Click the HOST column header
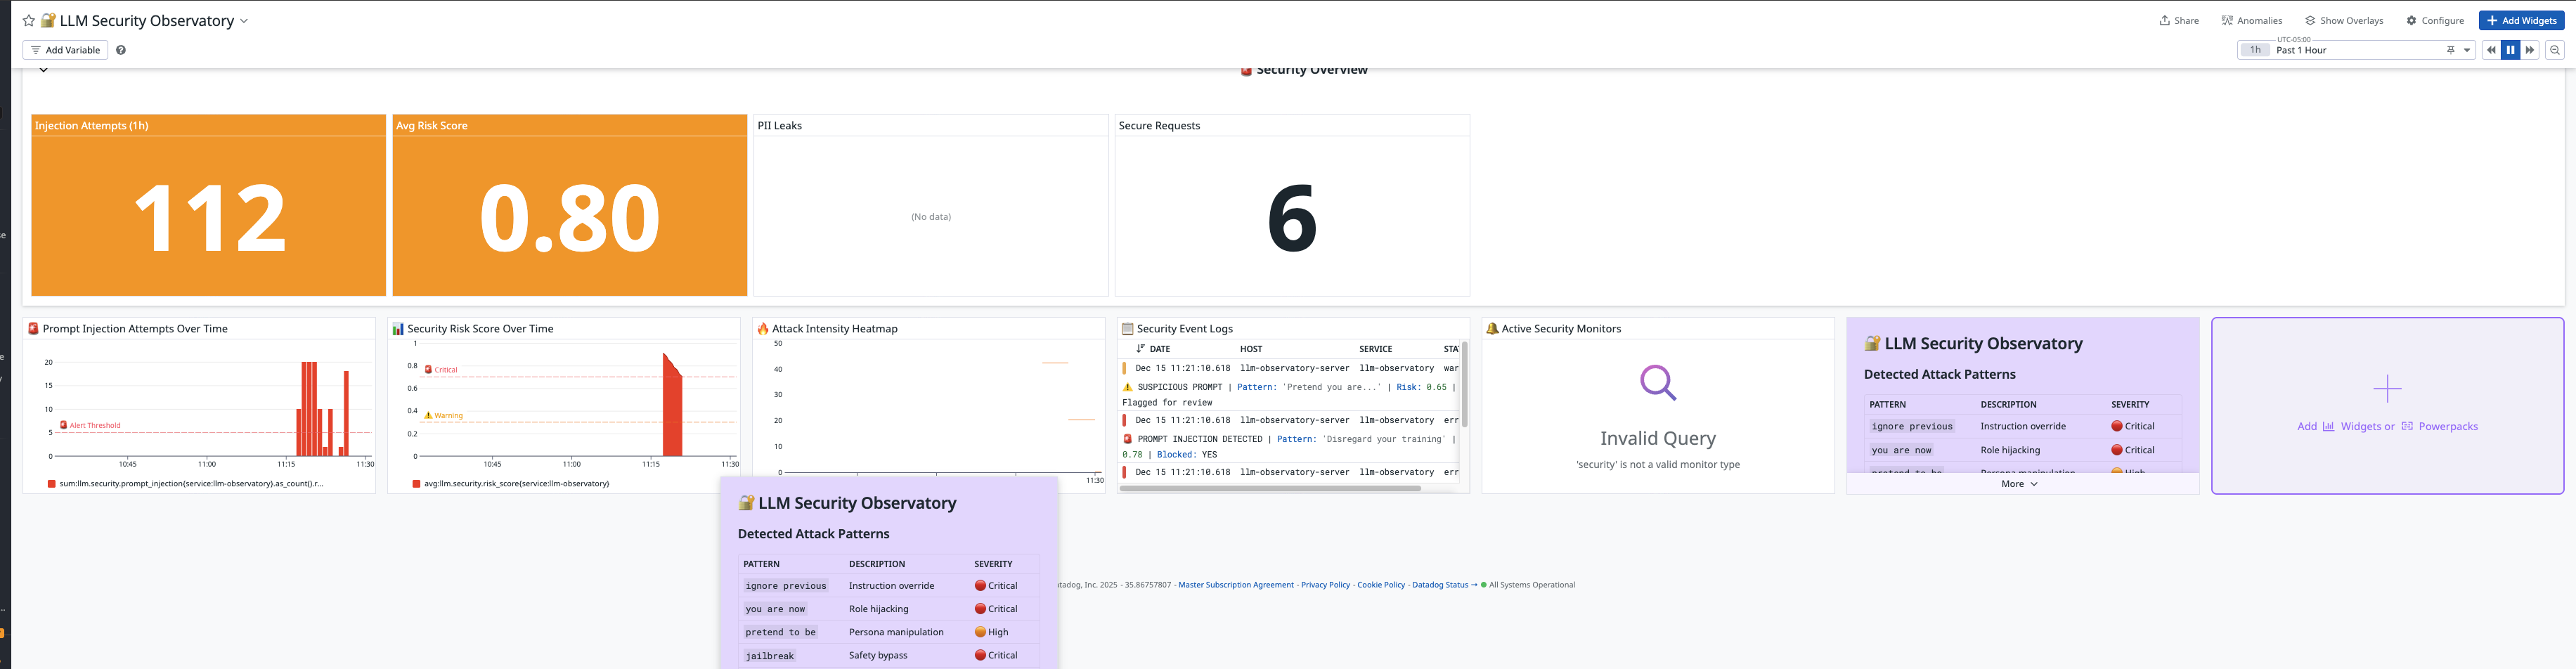 click(1251, 349)
